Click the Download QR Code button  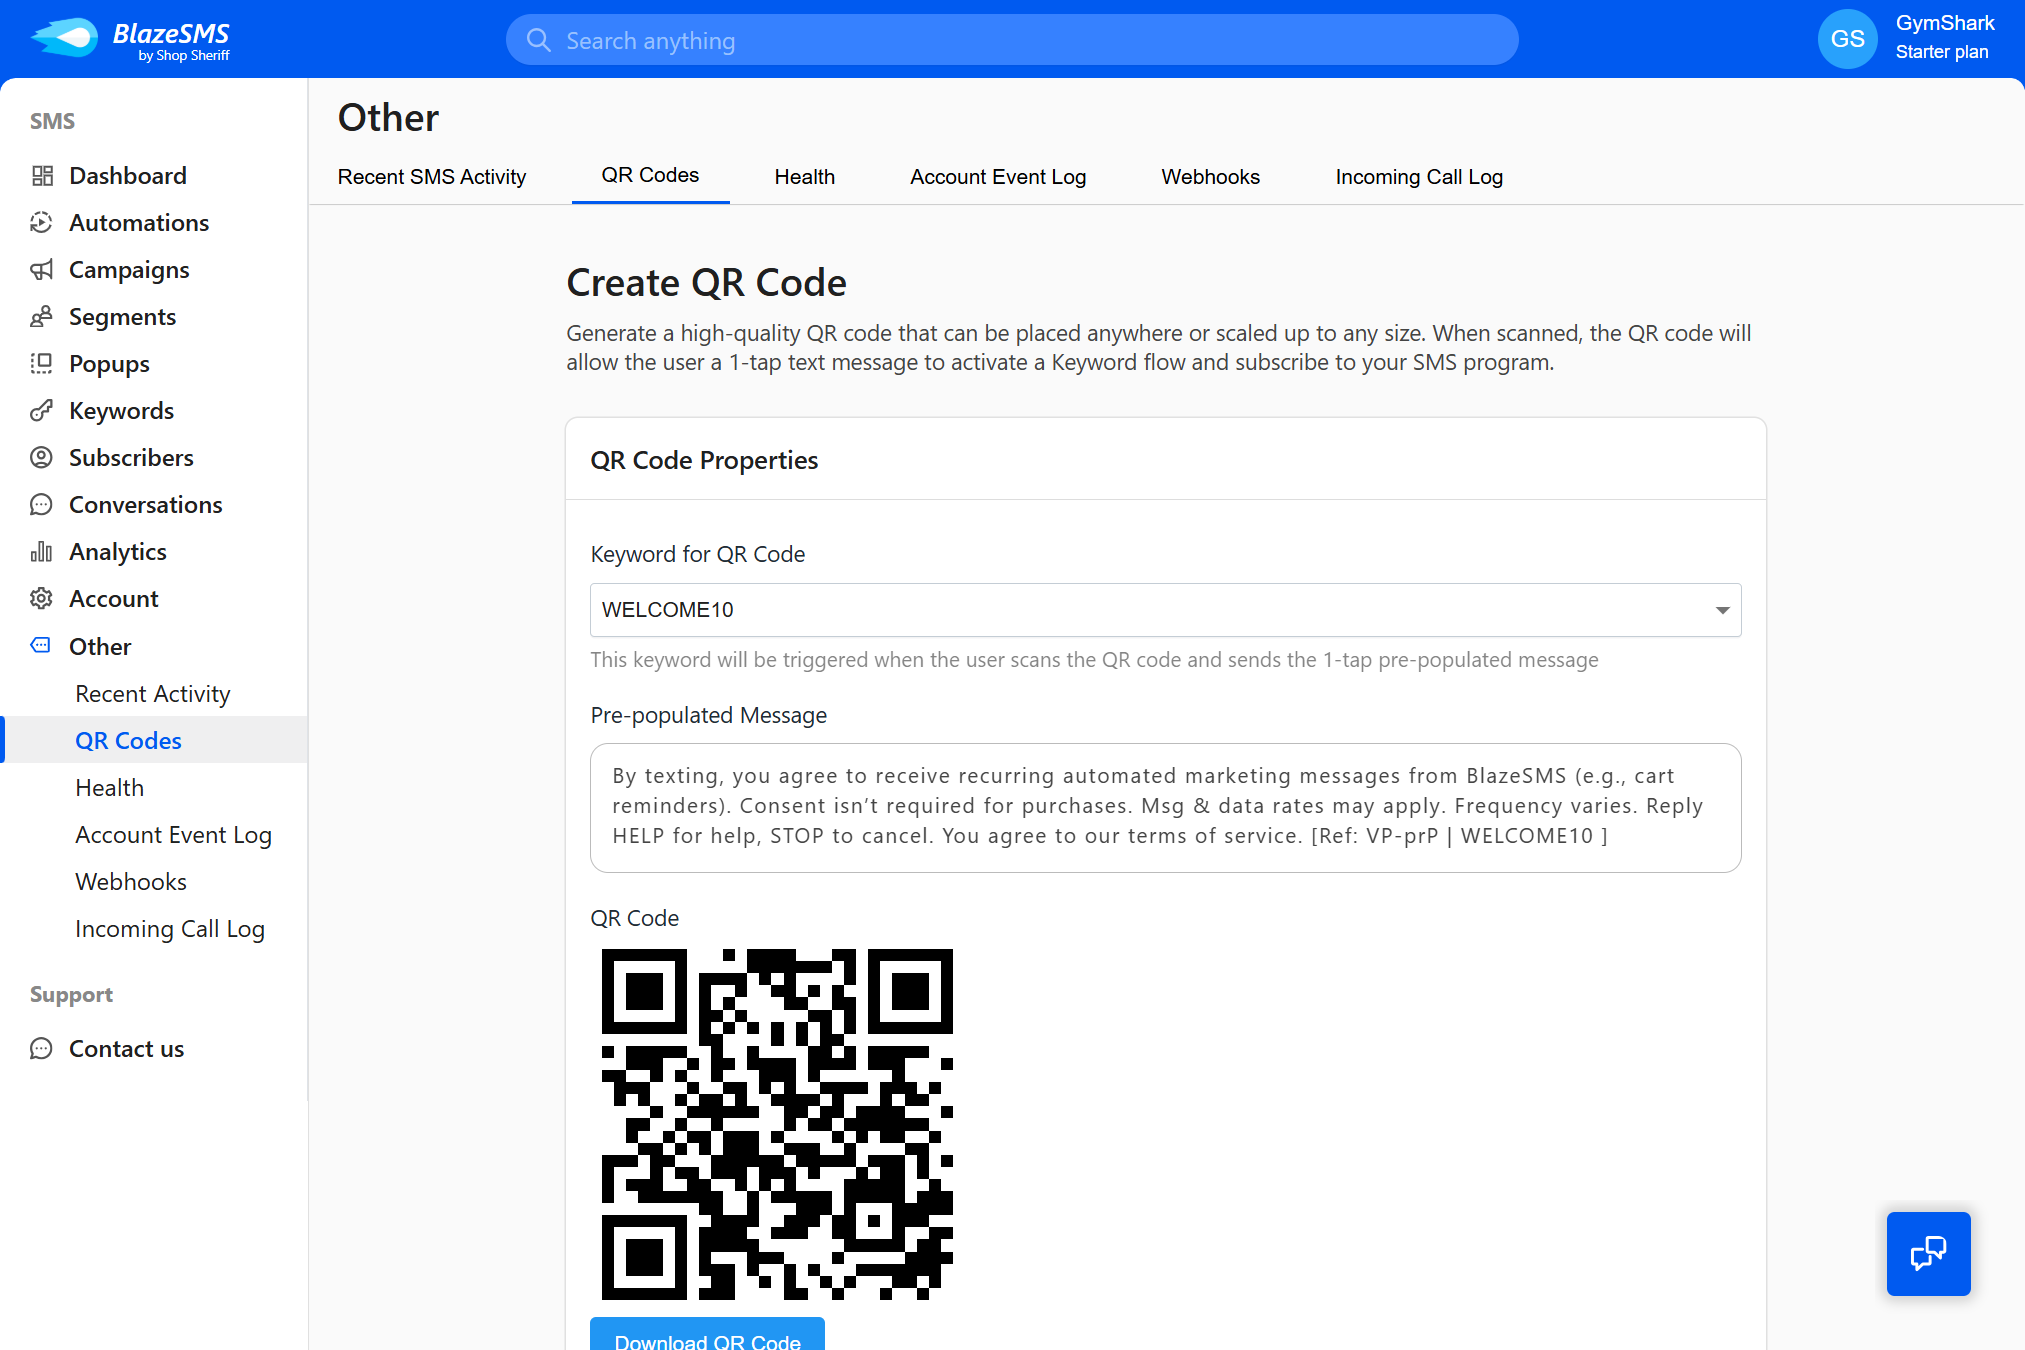tap(707, 1334)
